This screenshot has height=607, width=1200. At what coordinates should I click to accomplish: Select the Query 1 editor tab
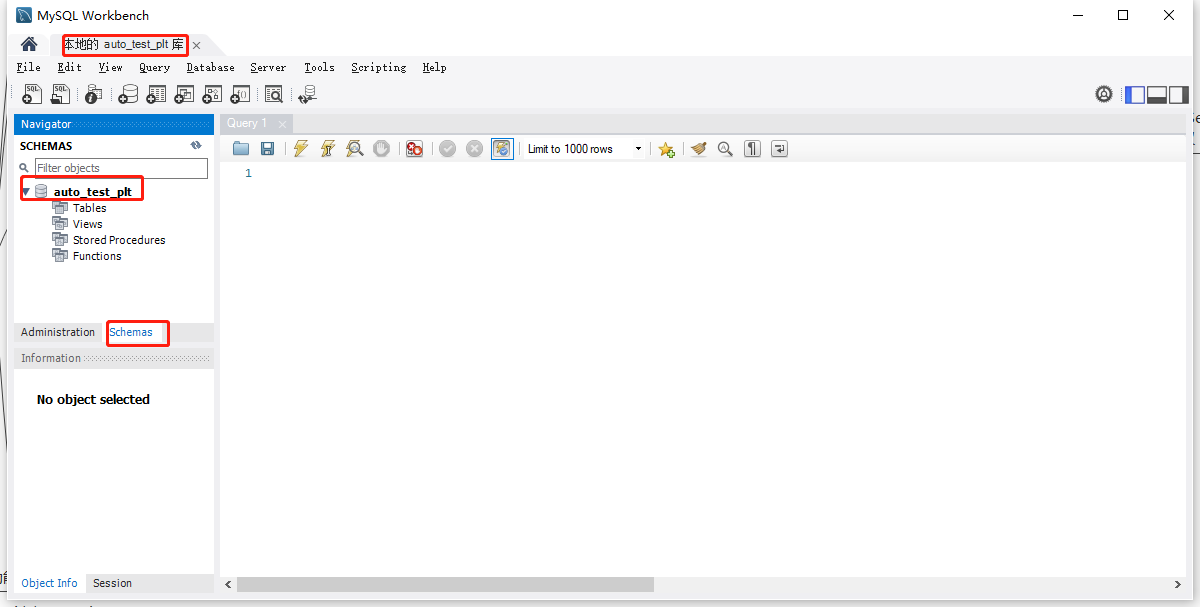(247, 123)
